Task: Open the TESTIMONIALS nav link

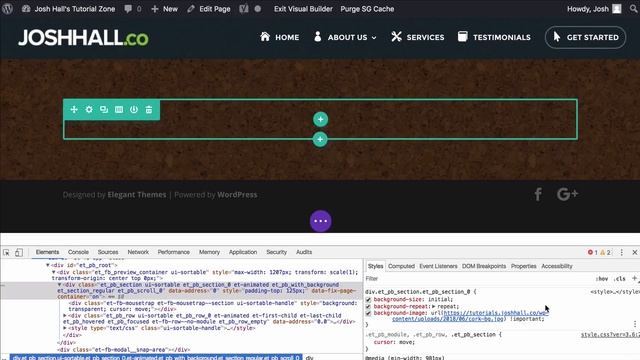Action: coord(494,37)
